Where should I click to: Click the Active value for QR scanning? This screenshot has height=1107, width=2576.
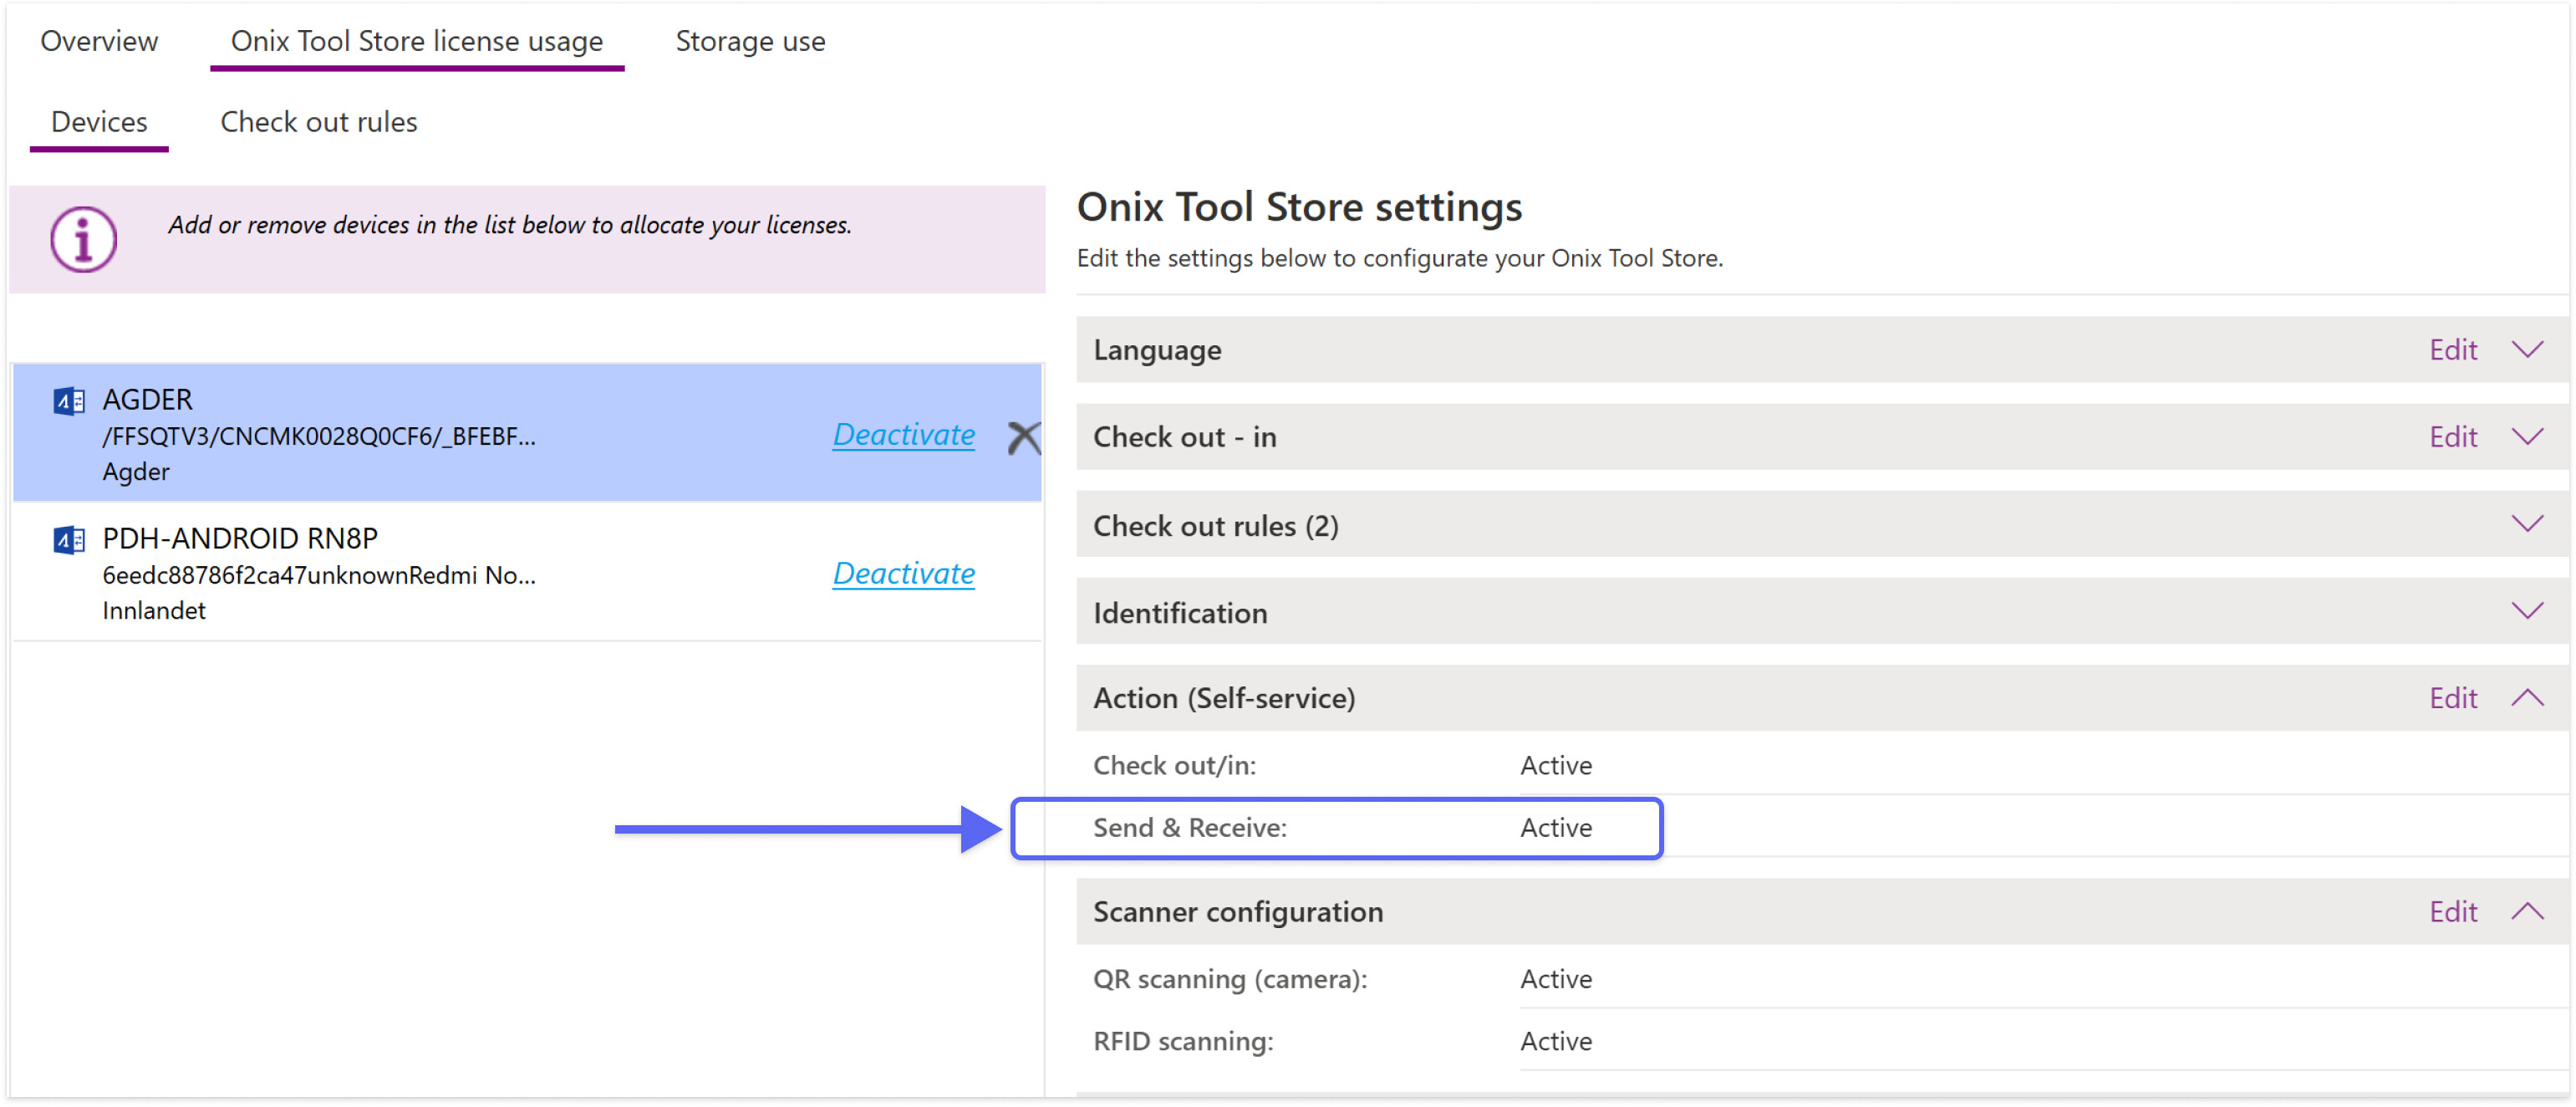tap(1556, 979)
